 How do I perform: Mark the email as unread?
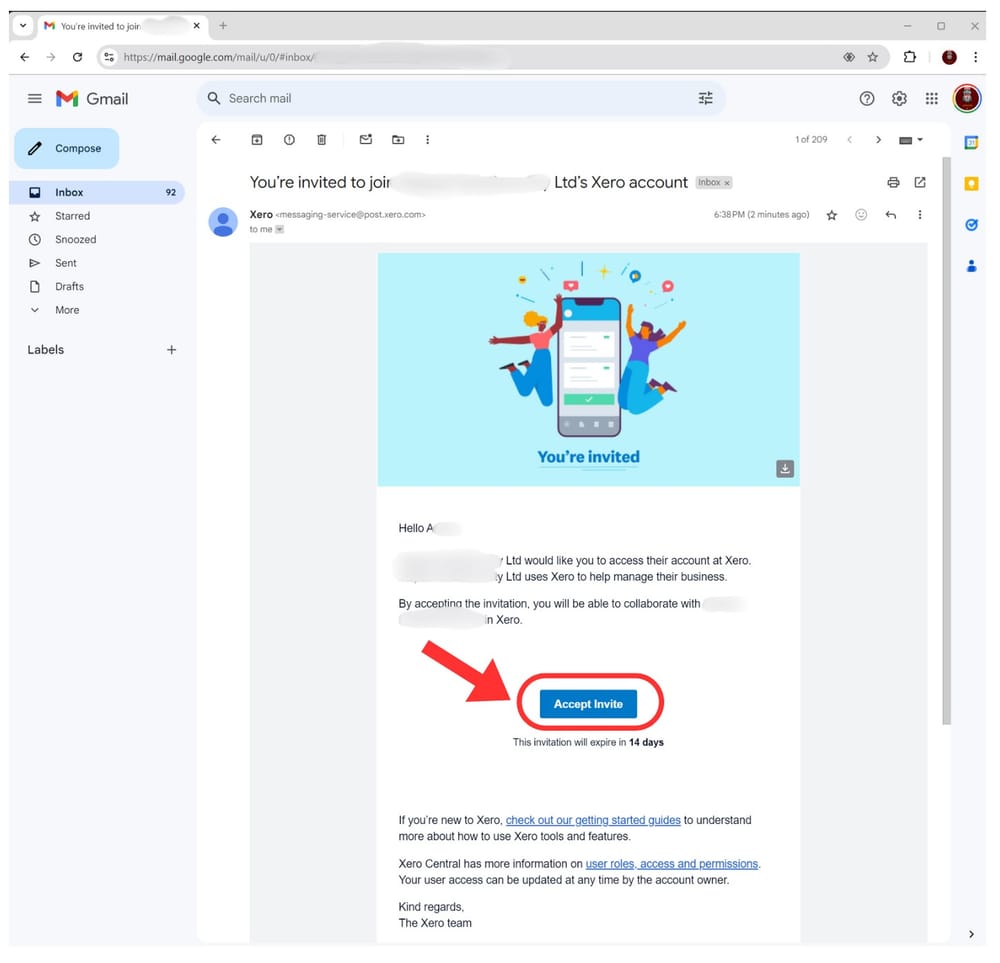coord(366,140)
